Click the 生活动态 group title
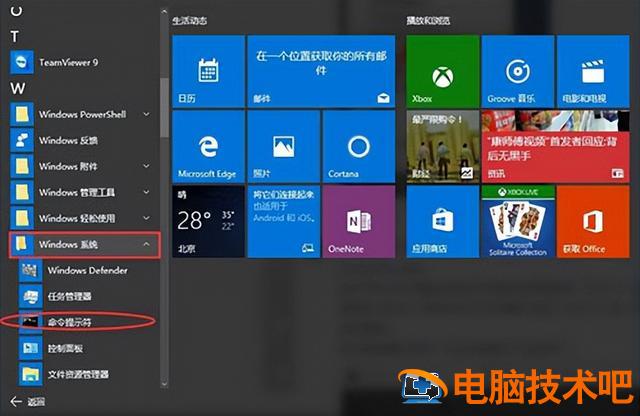Viewport: 640px width, 416px height. pos(189,20)
